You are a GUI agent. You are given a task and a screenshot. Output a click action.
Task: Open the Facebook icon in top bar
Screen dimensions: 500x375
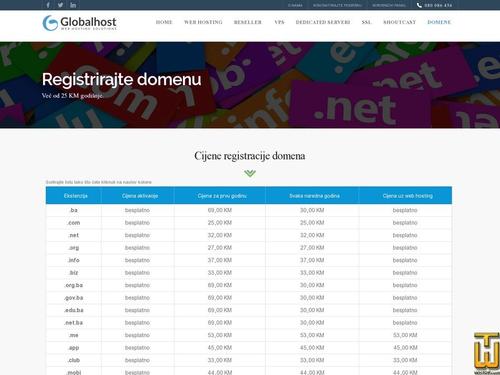tap(48, 5)
